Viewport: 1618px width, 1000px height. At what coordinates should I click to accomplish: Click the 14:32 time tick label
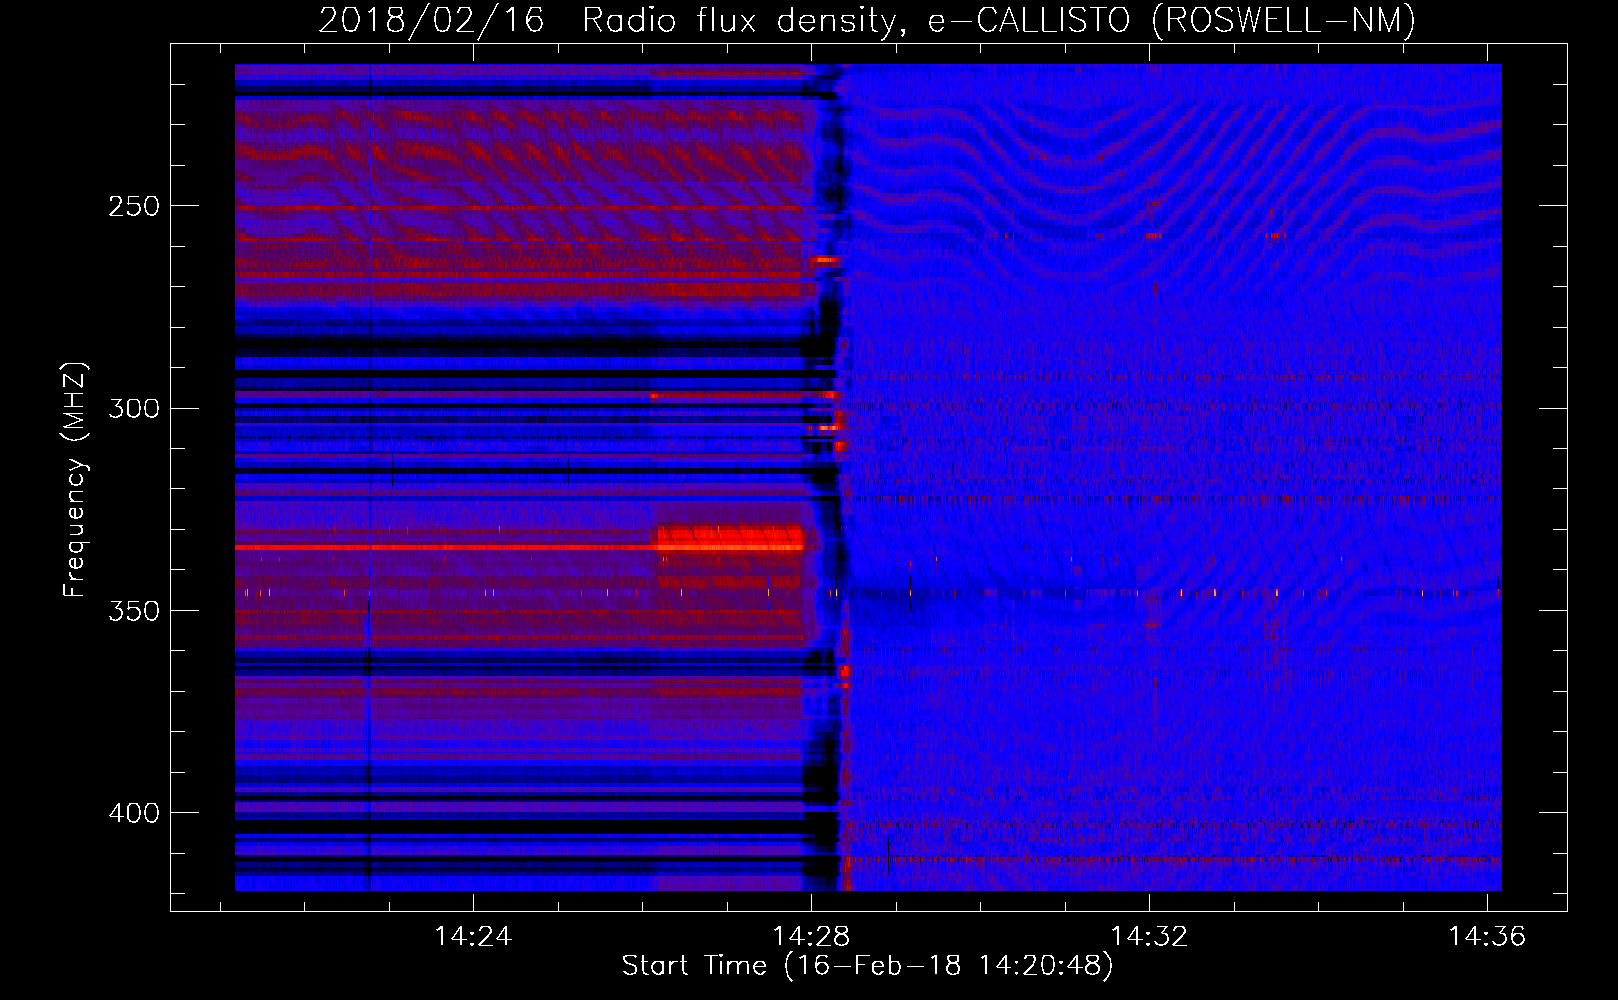click(1149, 936)
